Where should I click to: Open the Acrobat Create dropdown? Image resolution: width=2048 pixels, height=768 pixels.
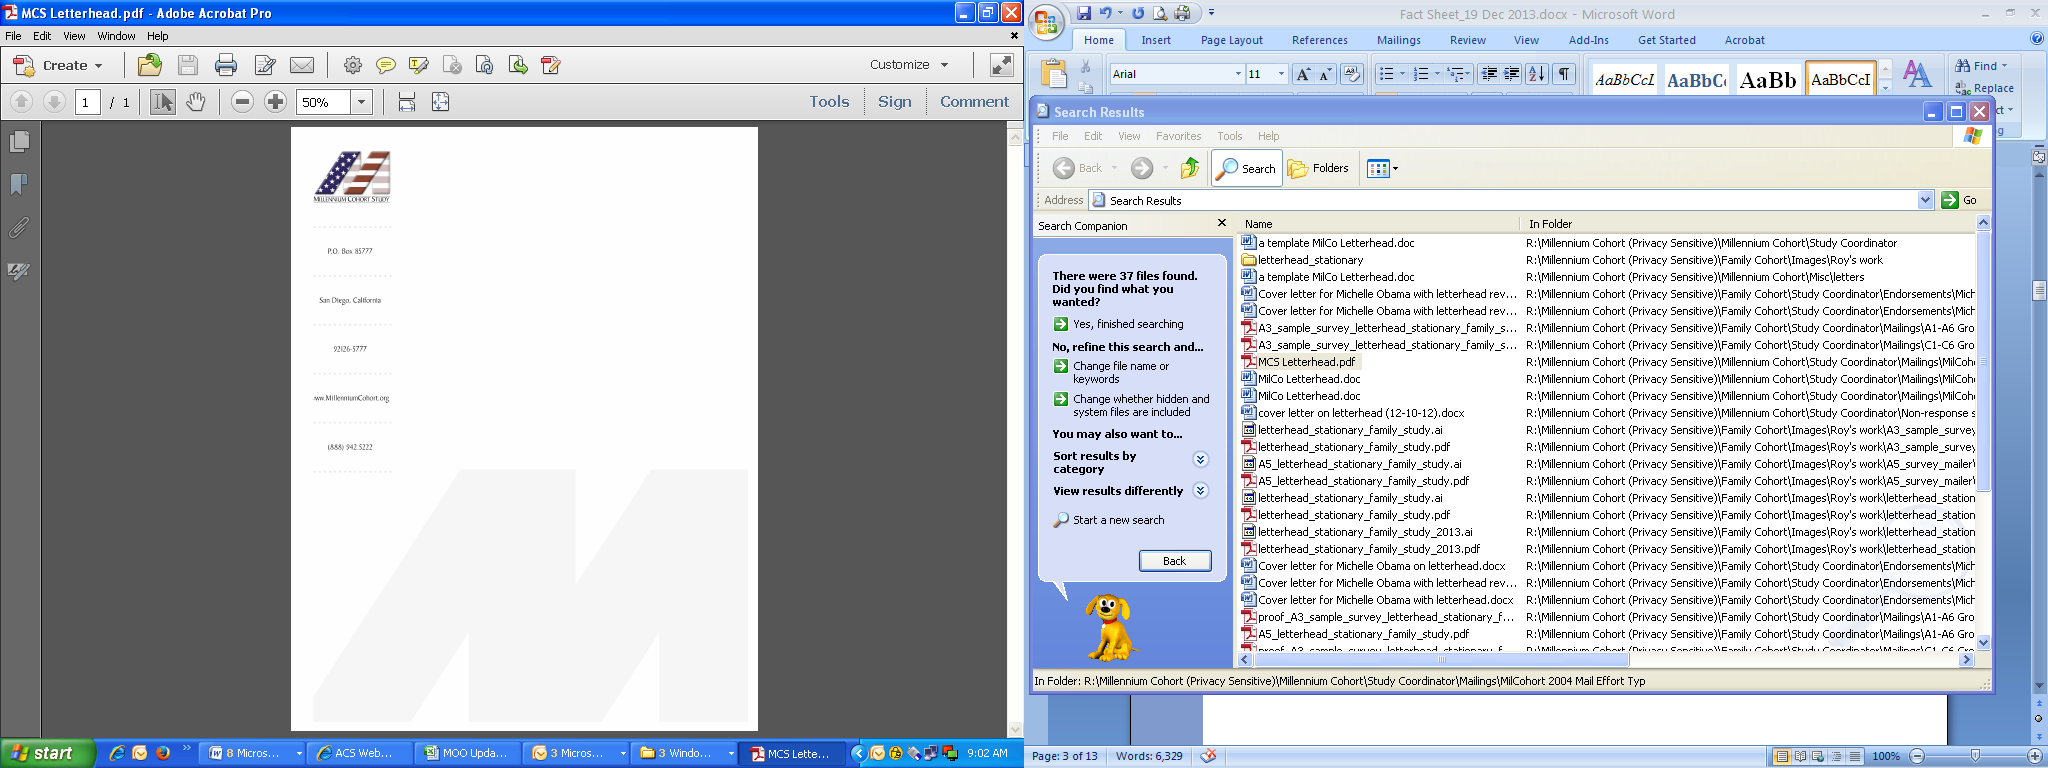click(x=57, y=65)
